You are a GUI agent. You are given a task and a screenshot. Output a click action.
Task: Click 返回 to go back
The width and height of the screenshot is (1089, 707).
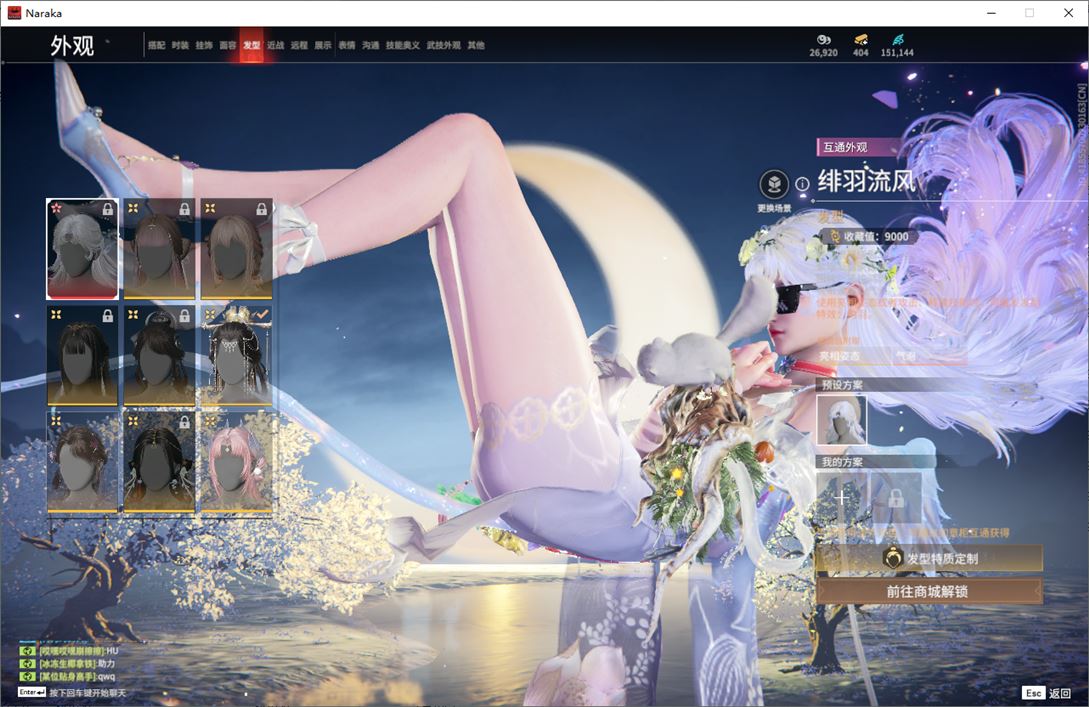click(x=1059, y=693)
